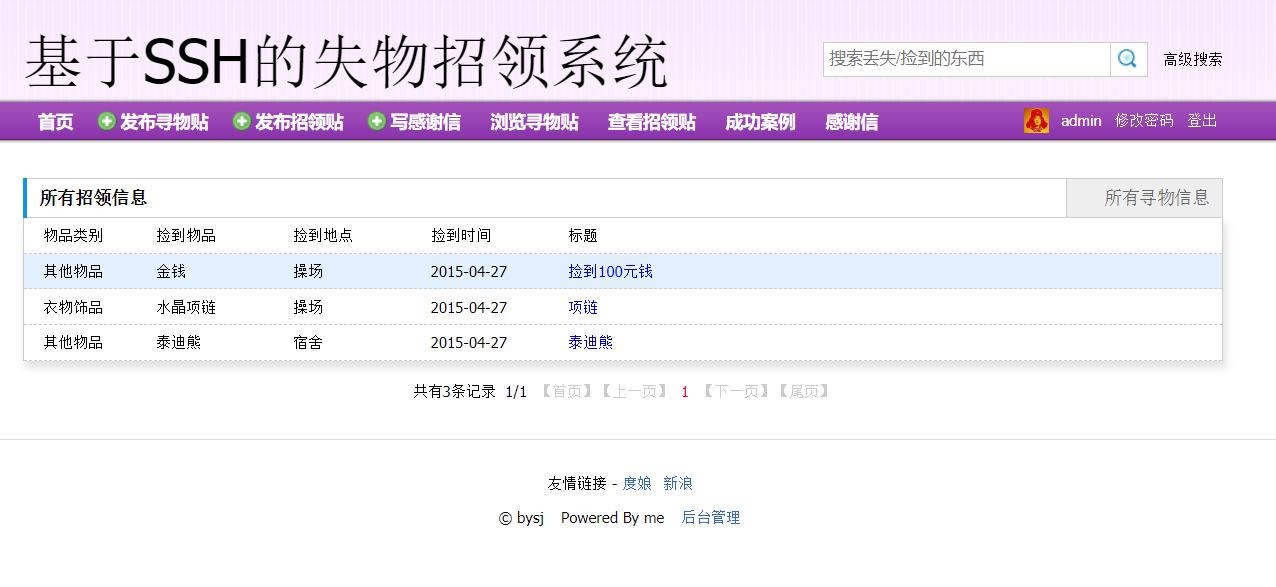Open the 泰迪熊 post details
This screenshot has height=587, width=1276.
click(591, 342)
